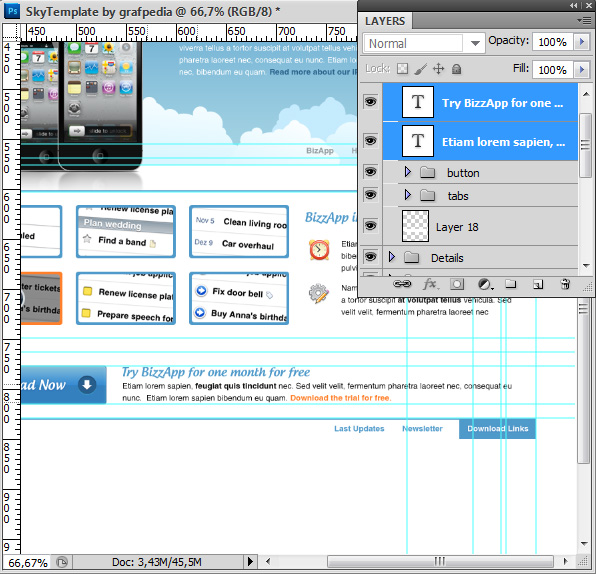The width and height of the screenshot is (596, 574).
Task: Click the Download Links tab on canvas
Action: [x=498, y=428]
